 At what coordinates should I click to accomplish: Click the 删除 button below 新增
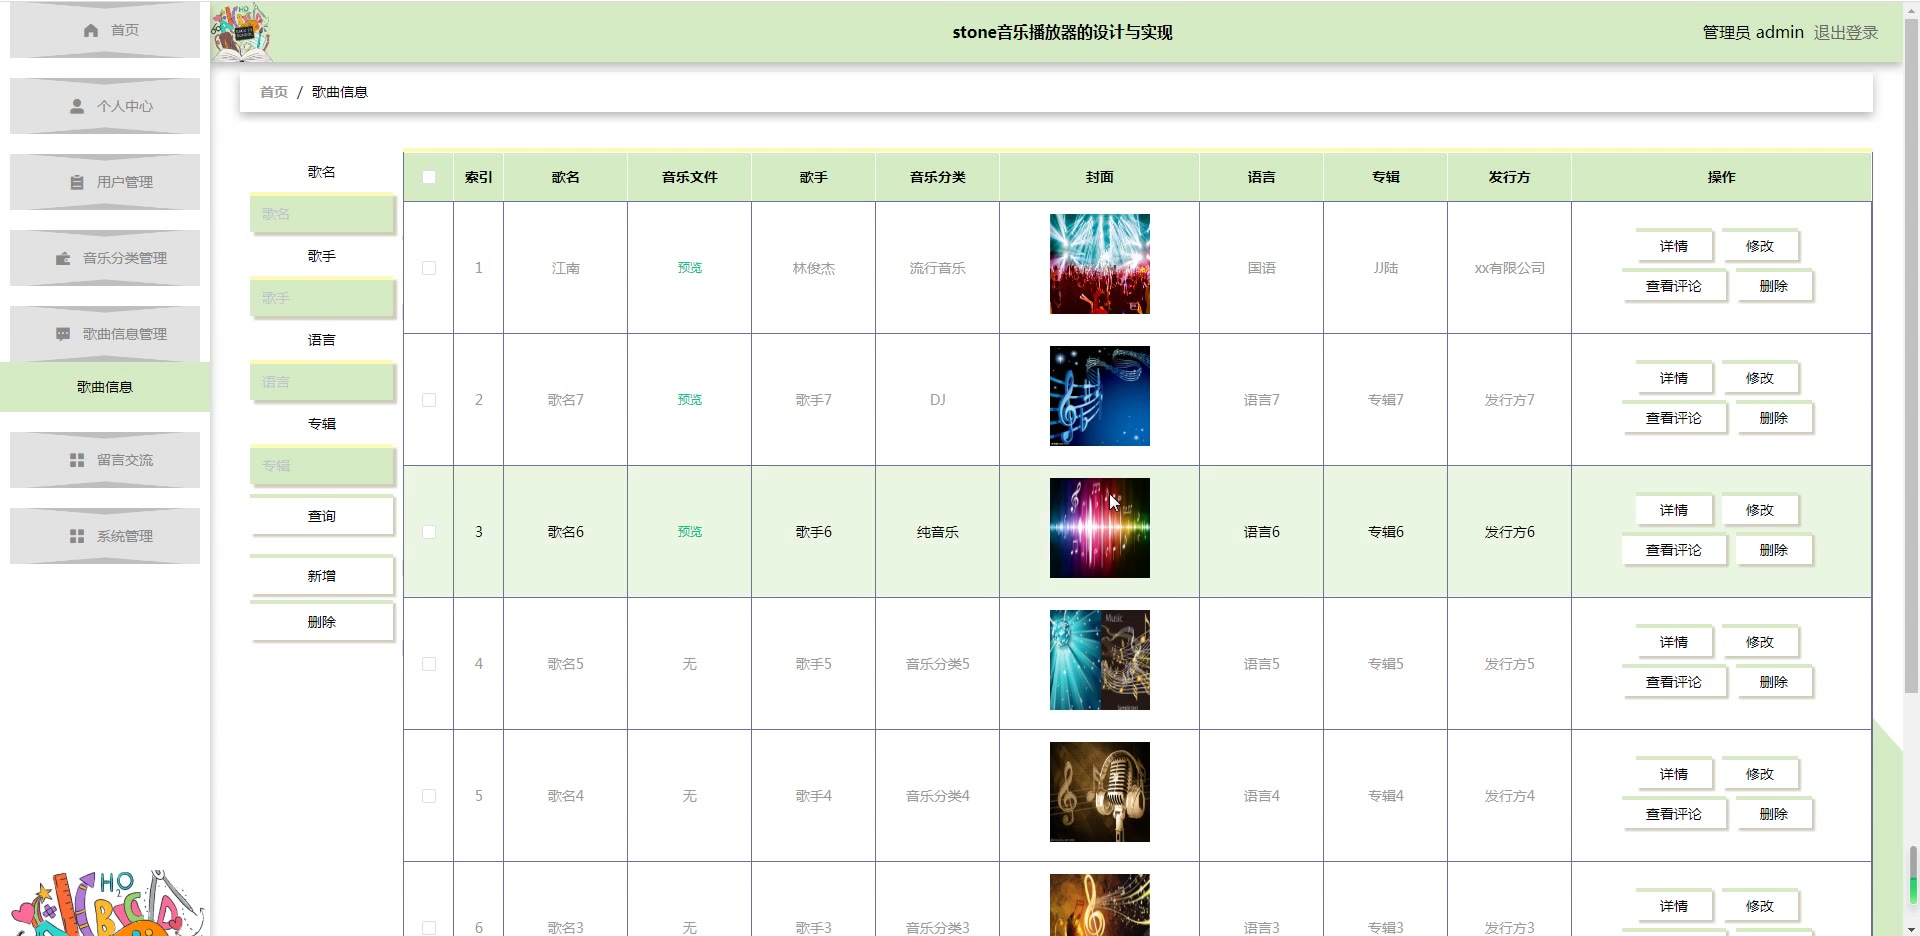click(322, 622)
